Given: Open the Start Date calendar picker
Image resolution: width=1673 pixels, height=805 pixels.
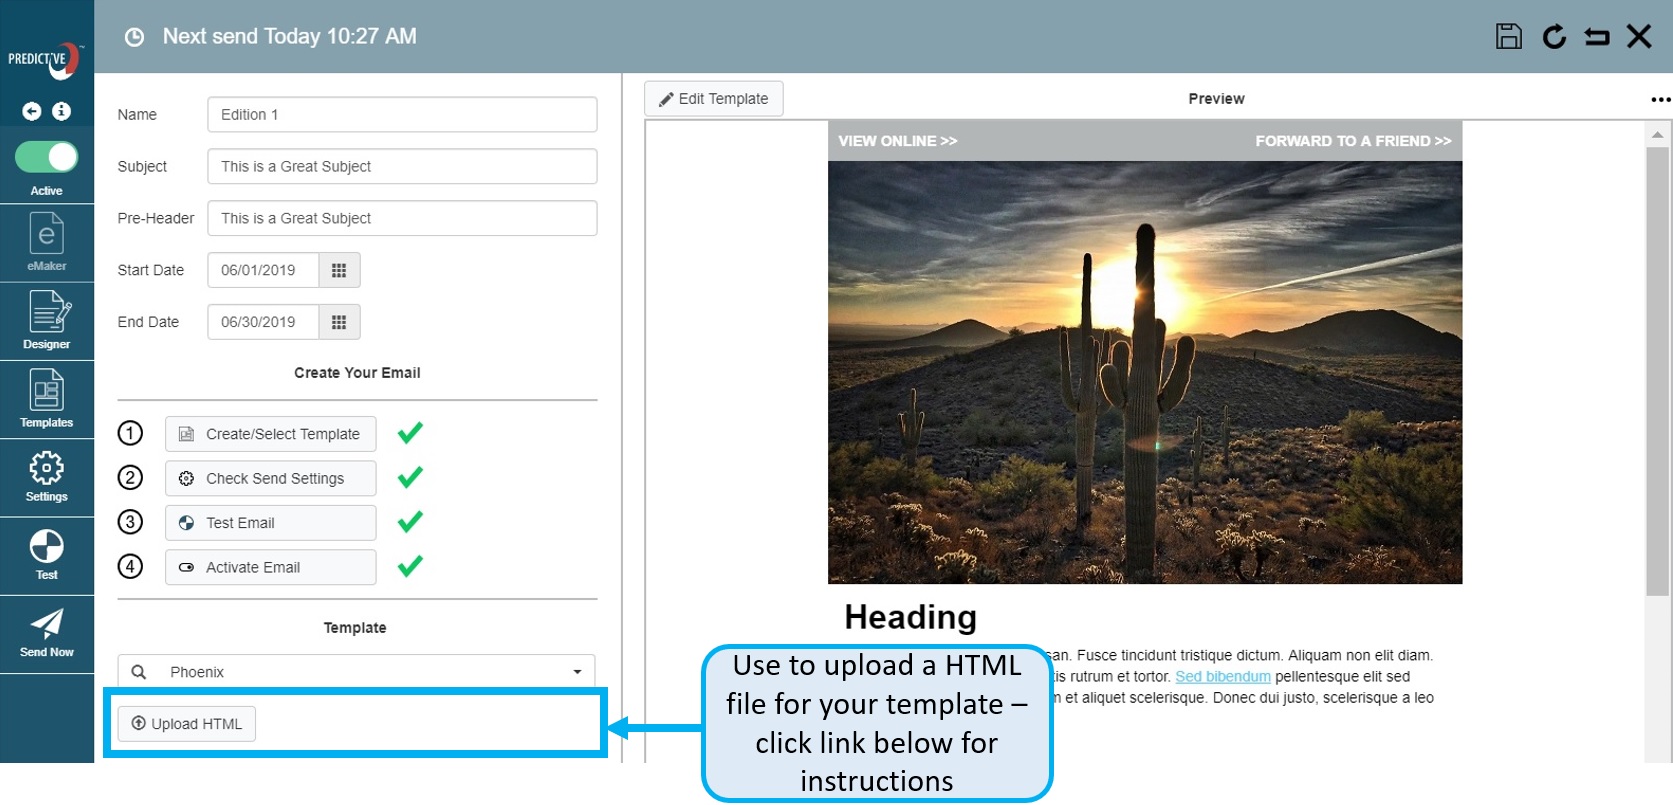Looking at the screenshot, I should [x=339, y=270].
